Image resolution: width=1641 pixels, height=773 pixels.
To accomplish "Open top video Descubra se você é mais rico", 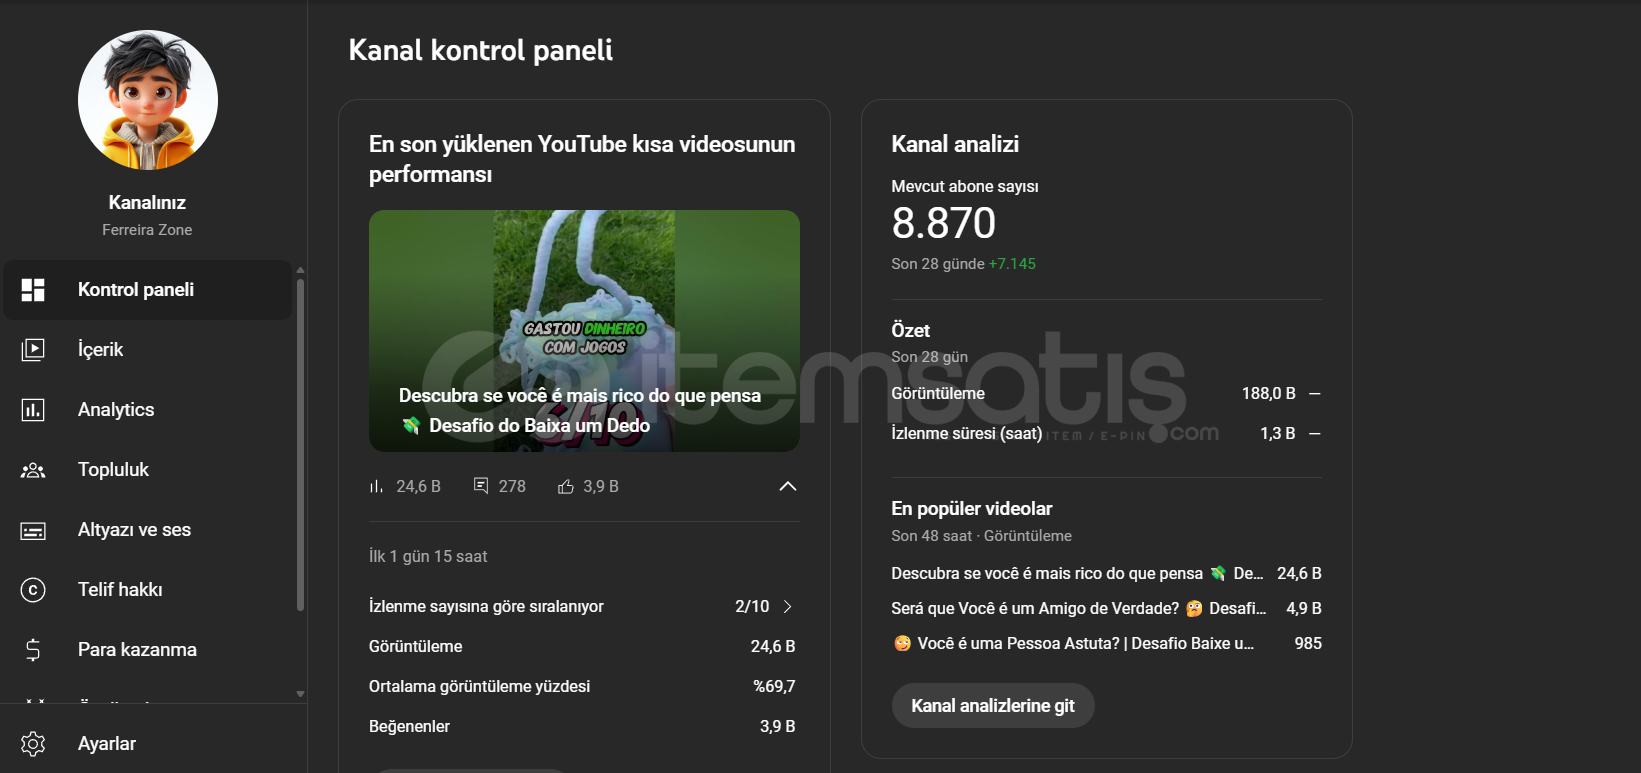I will click(x=1077, y=573).
